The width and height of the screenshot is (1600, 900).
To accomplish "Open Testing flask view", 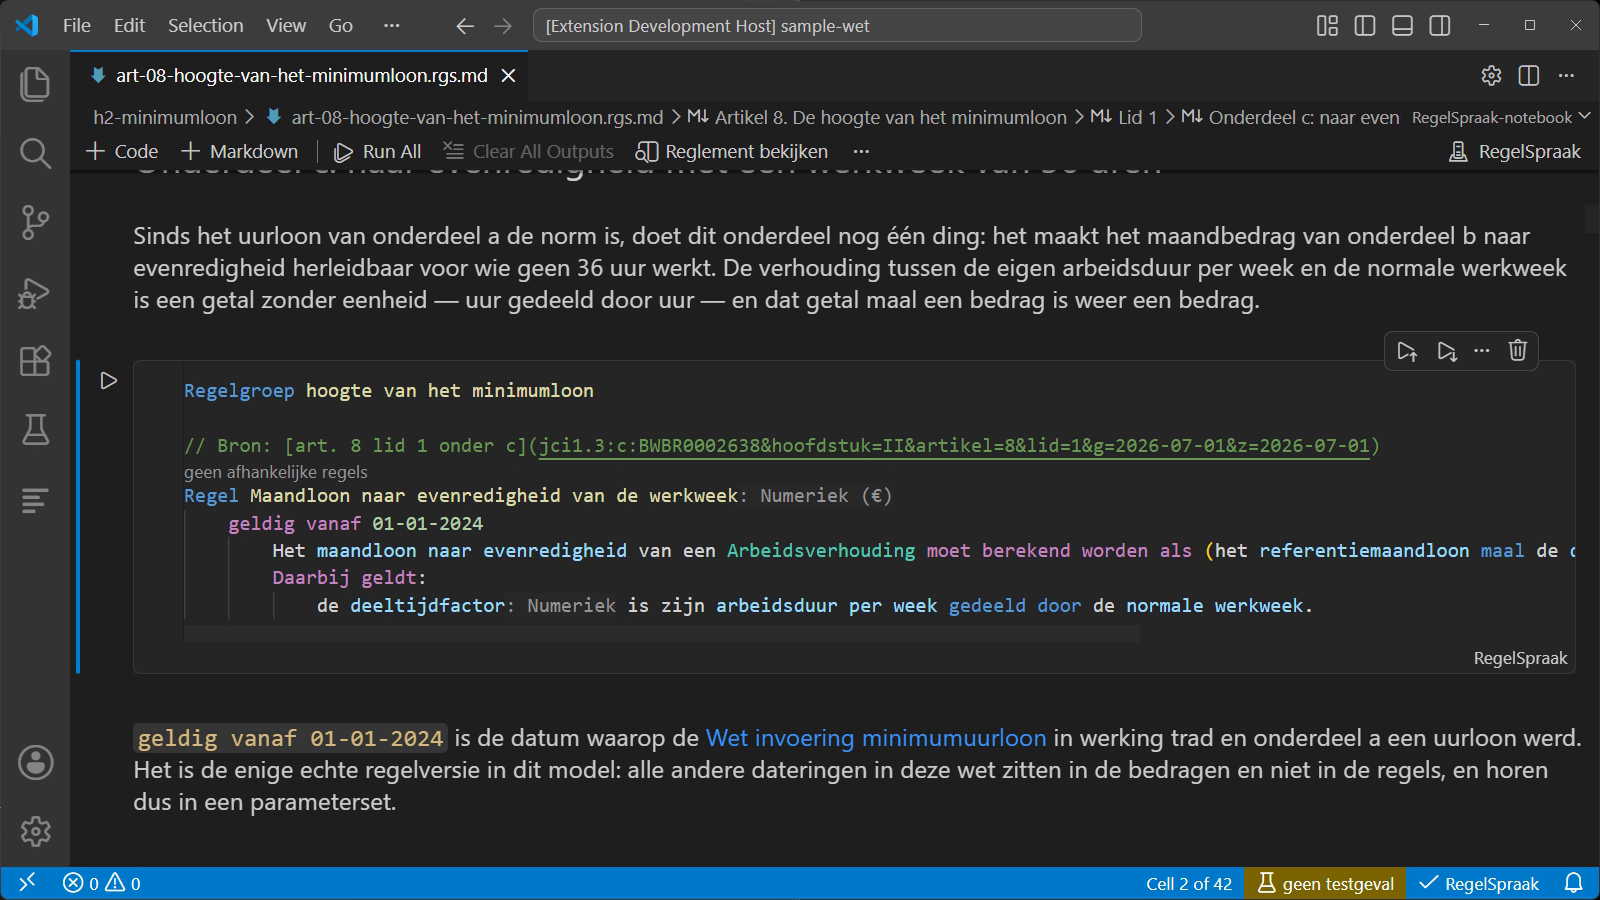I will point(35,430).
